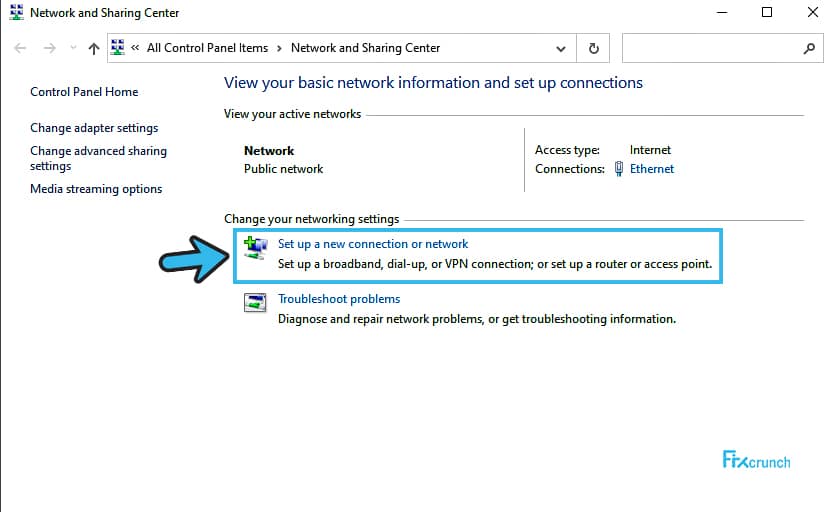The width and height of the screenshot is (836, 512).
Task: Minimize the Network and Sharing Center window
Action: pos(722,12)
